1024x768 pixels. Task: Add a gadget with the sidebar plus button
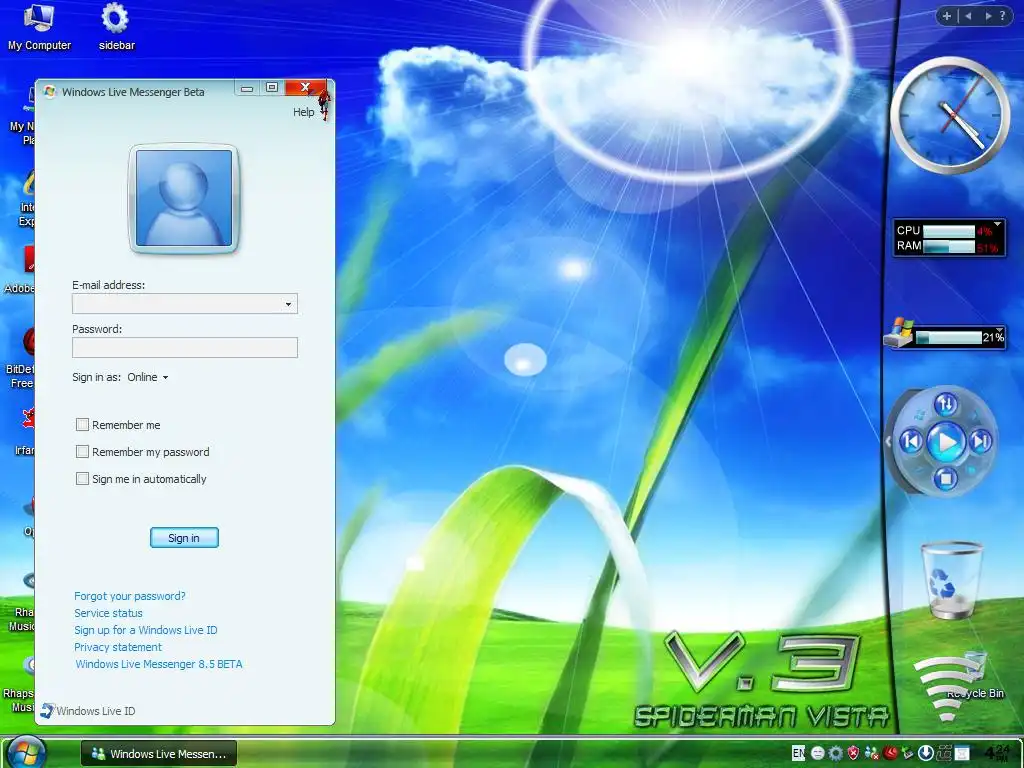(946, 16)
